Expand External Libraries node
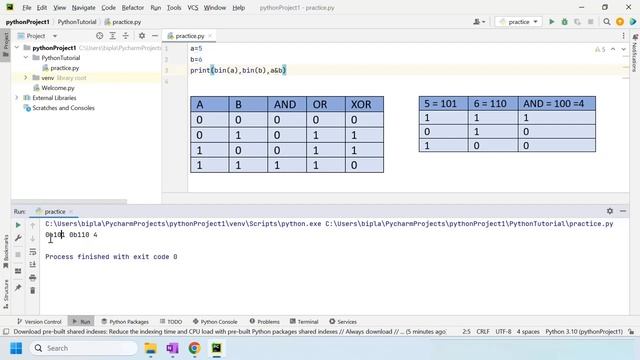Screen dimensions: 640x360 click(x=17, y=98)
